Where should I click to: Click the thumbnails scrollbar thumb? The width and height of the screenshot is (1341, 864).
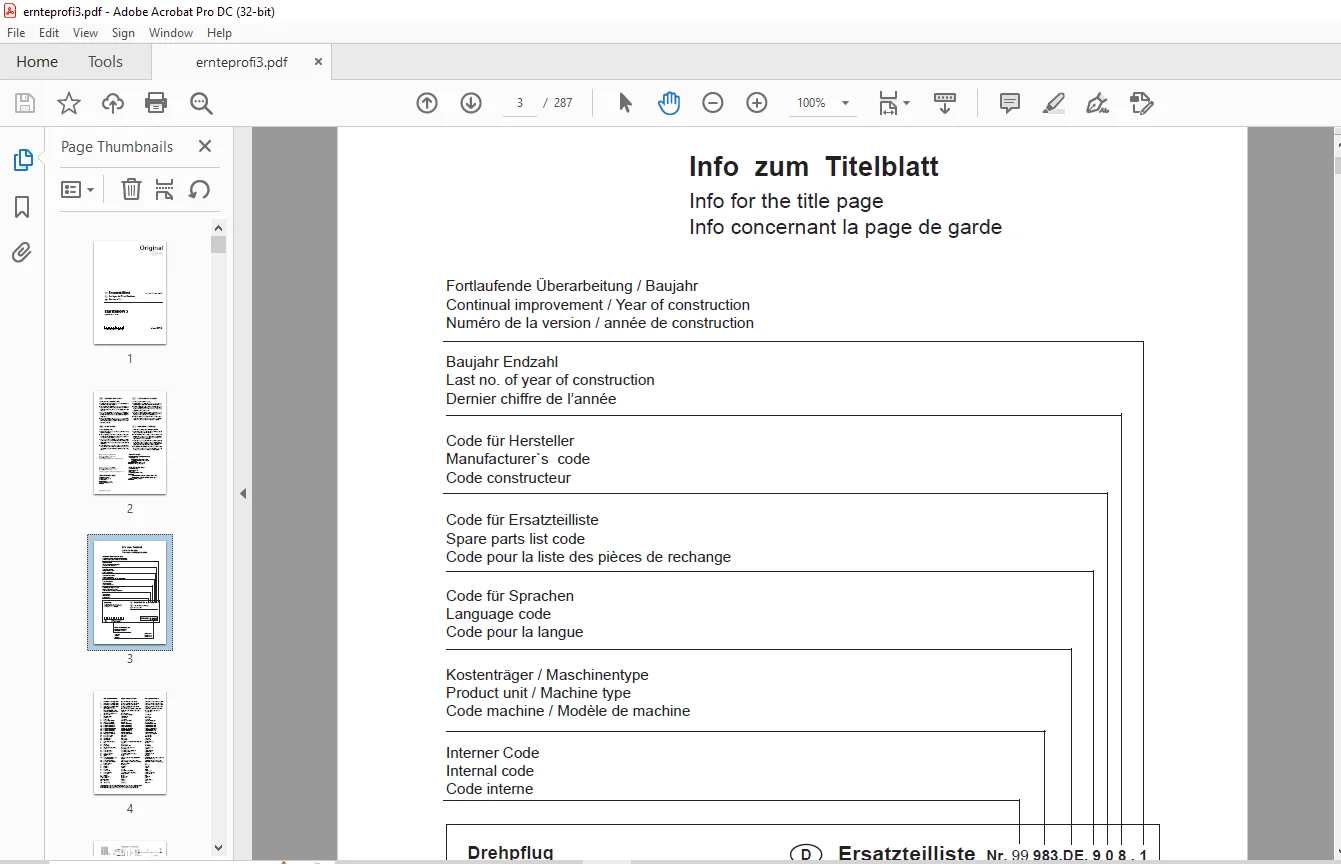[x=218, y=245]
